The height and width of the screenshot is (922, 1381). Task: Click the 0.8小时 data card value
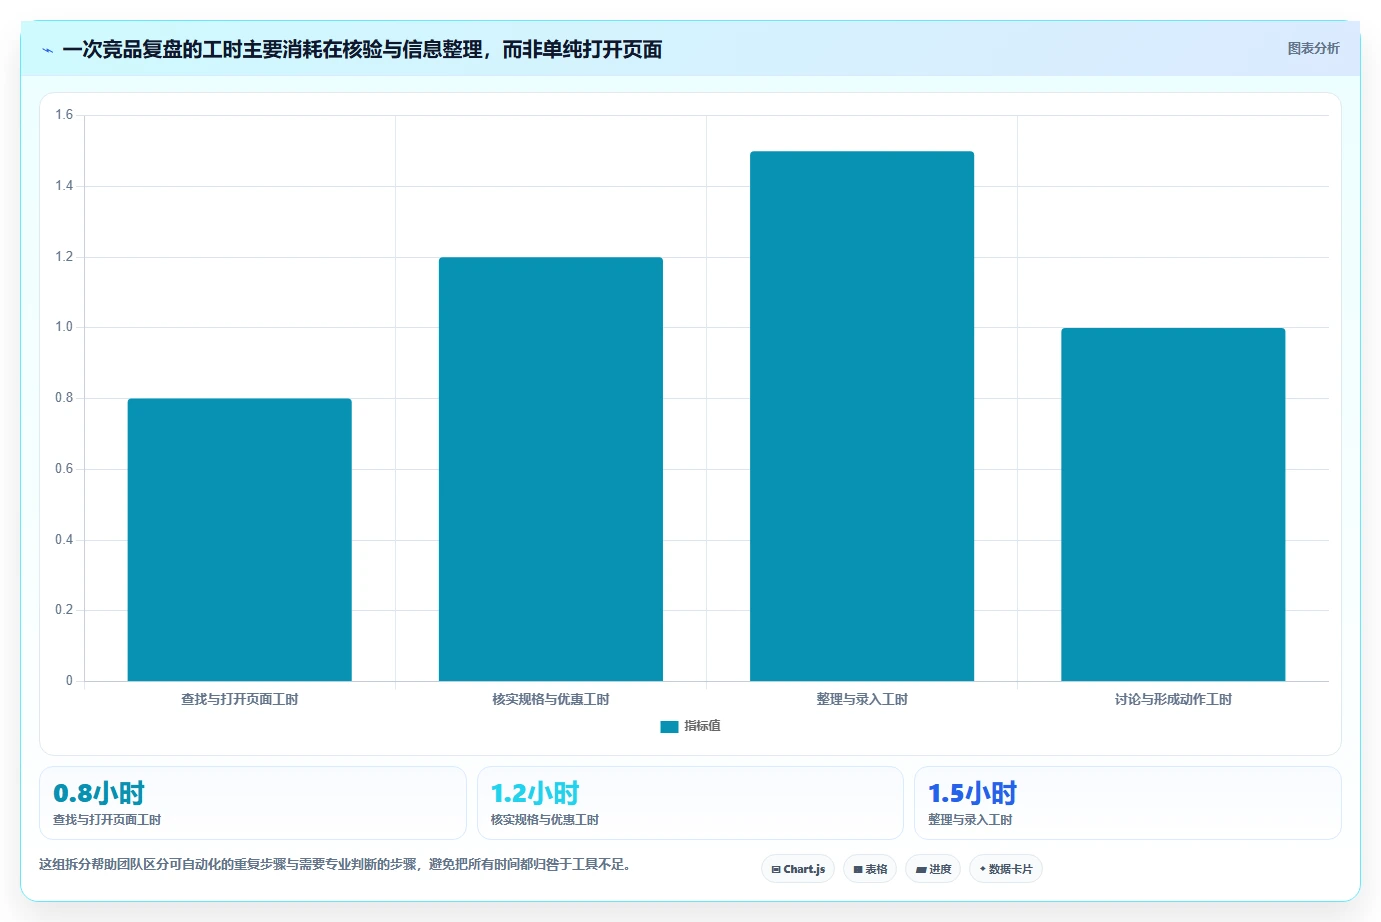tap(99, 793)
